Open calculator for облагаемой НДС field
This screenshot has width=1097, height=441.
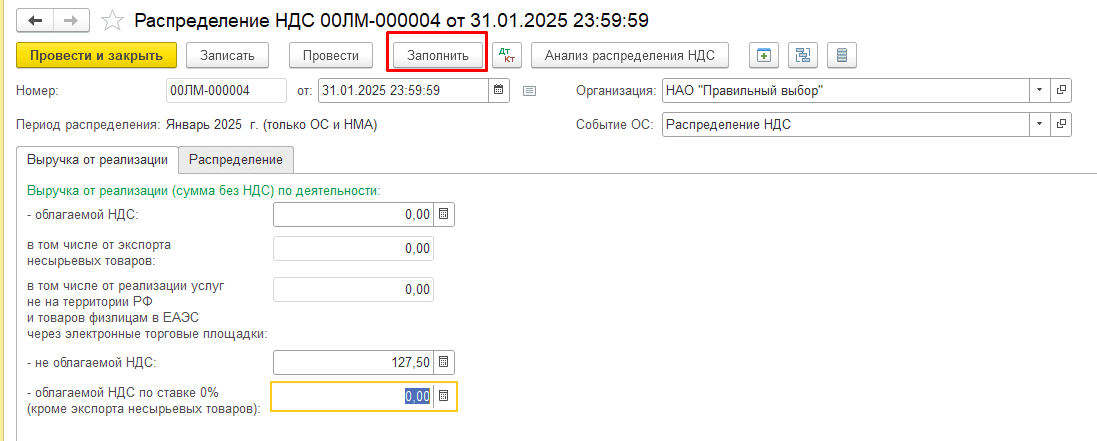point(445,214)
